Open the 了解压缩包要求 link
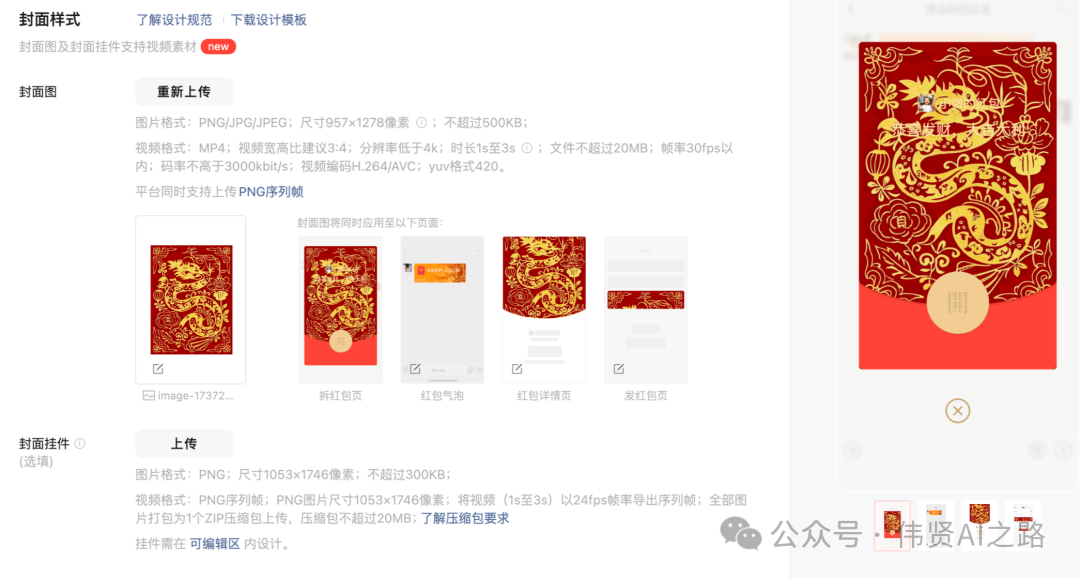 coord(465,518)
